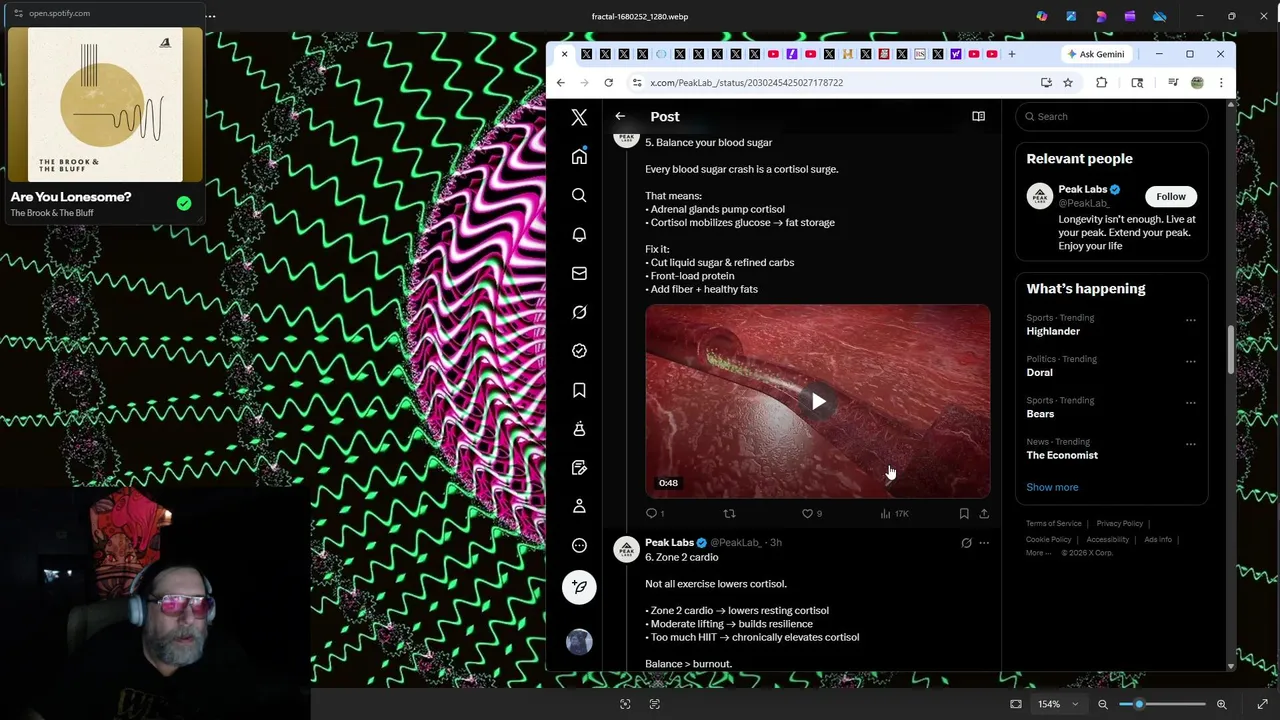Viewport: 1280px width, 720px height.
Task: Enter fullscreen in the photo viewer
Action: pyautogui.click(x=1262, y=704)
